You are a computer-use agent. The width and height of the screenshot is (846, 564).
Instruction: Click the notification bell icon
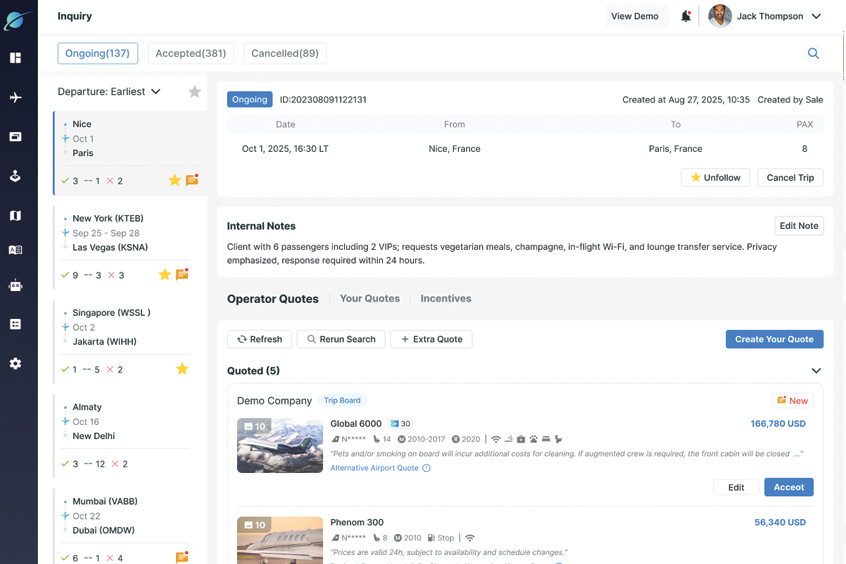pos(686,16)
